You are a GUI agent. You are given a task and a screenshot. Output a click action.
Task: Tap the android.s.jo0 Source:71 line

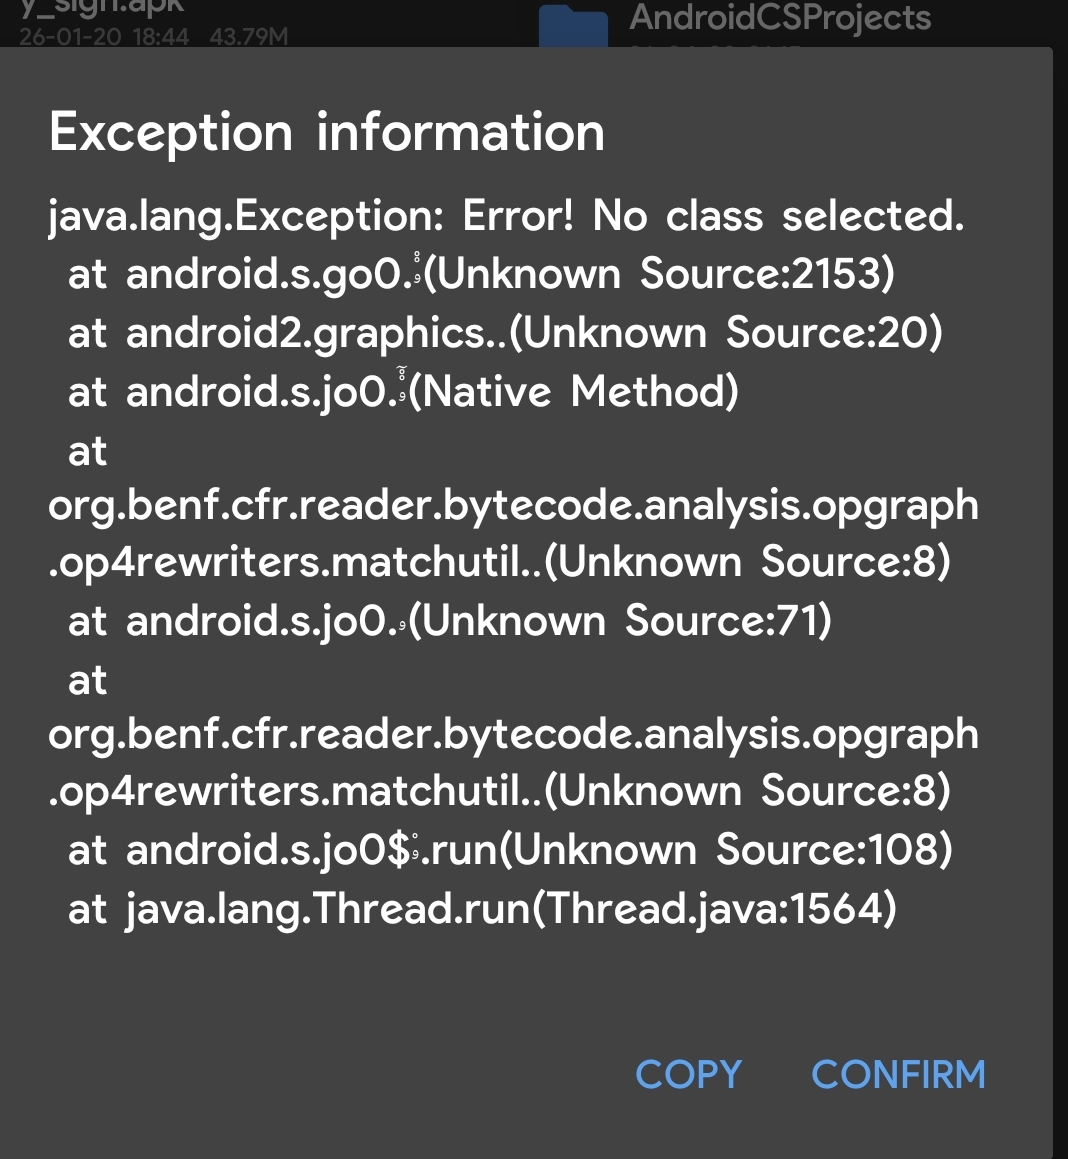coord(450,620)
